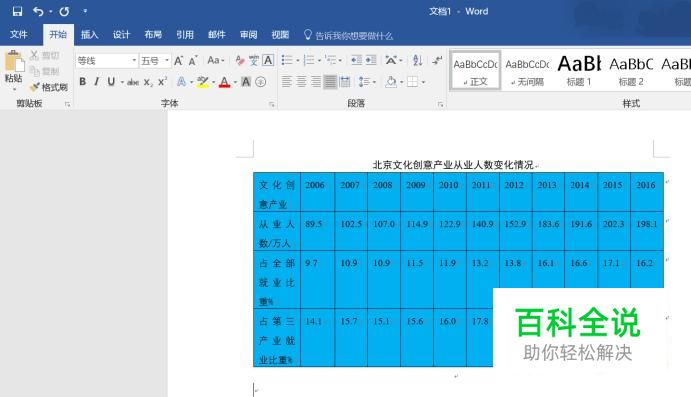Image resolution: width=691 pixels, height=397 pixels.
Task: Toggle character shading icon
Action: 246,82
